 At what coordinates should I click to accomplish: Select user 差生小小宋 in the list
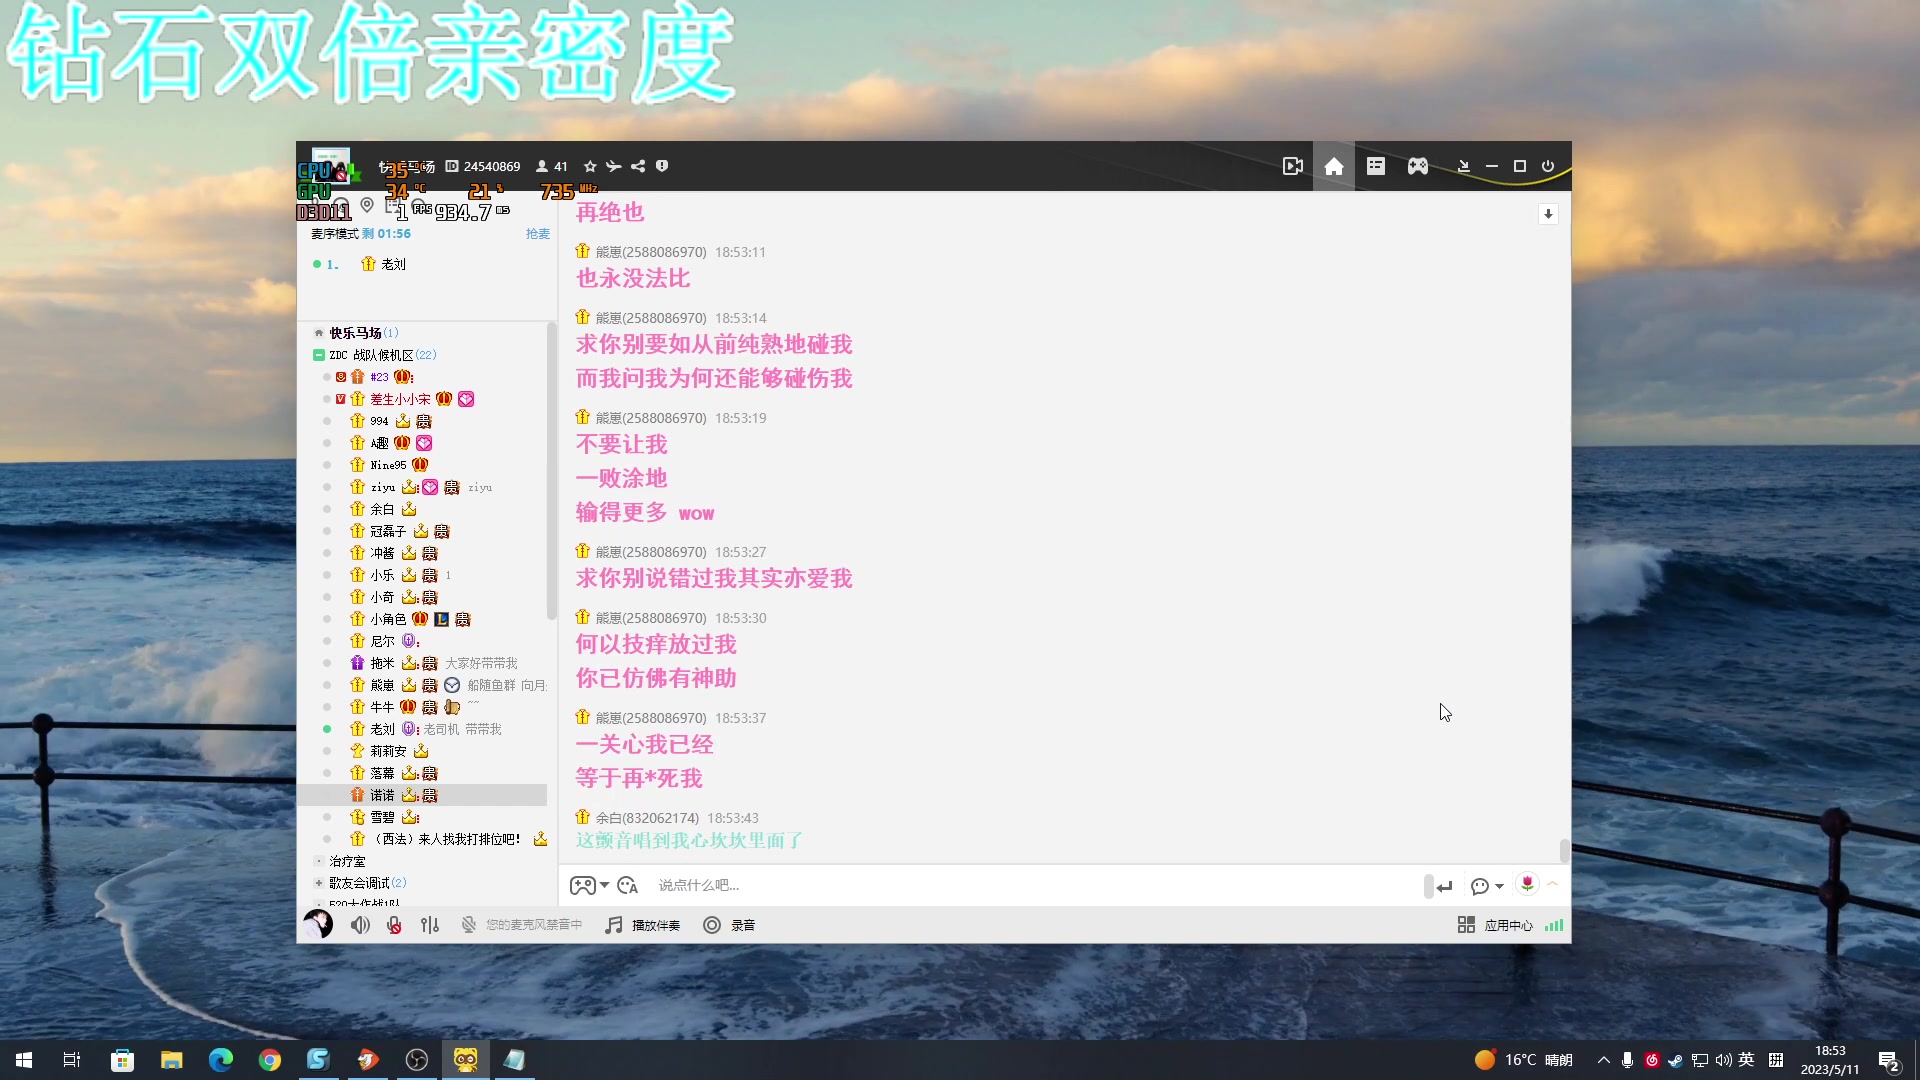click(400, 399)
